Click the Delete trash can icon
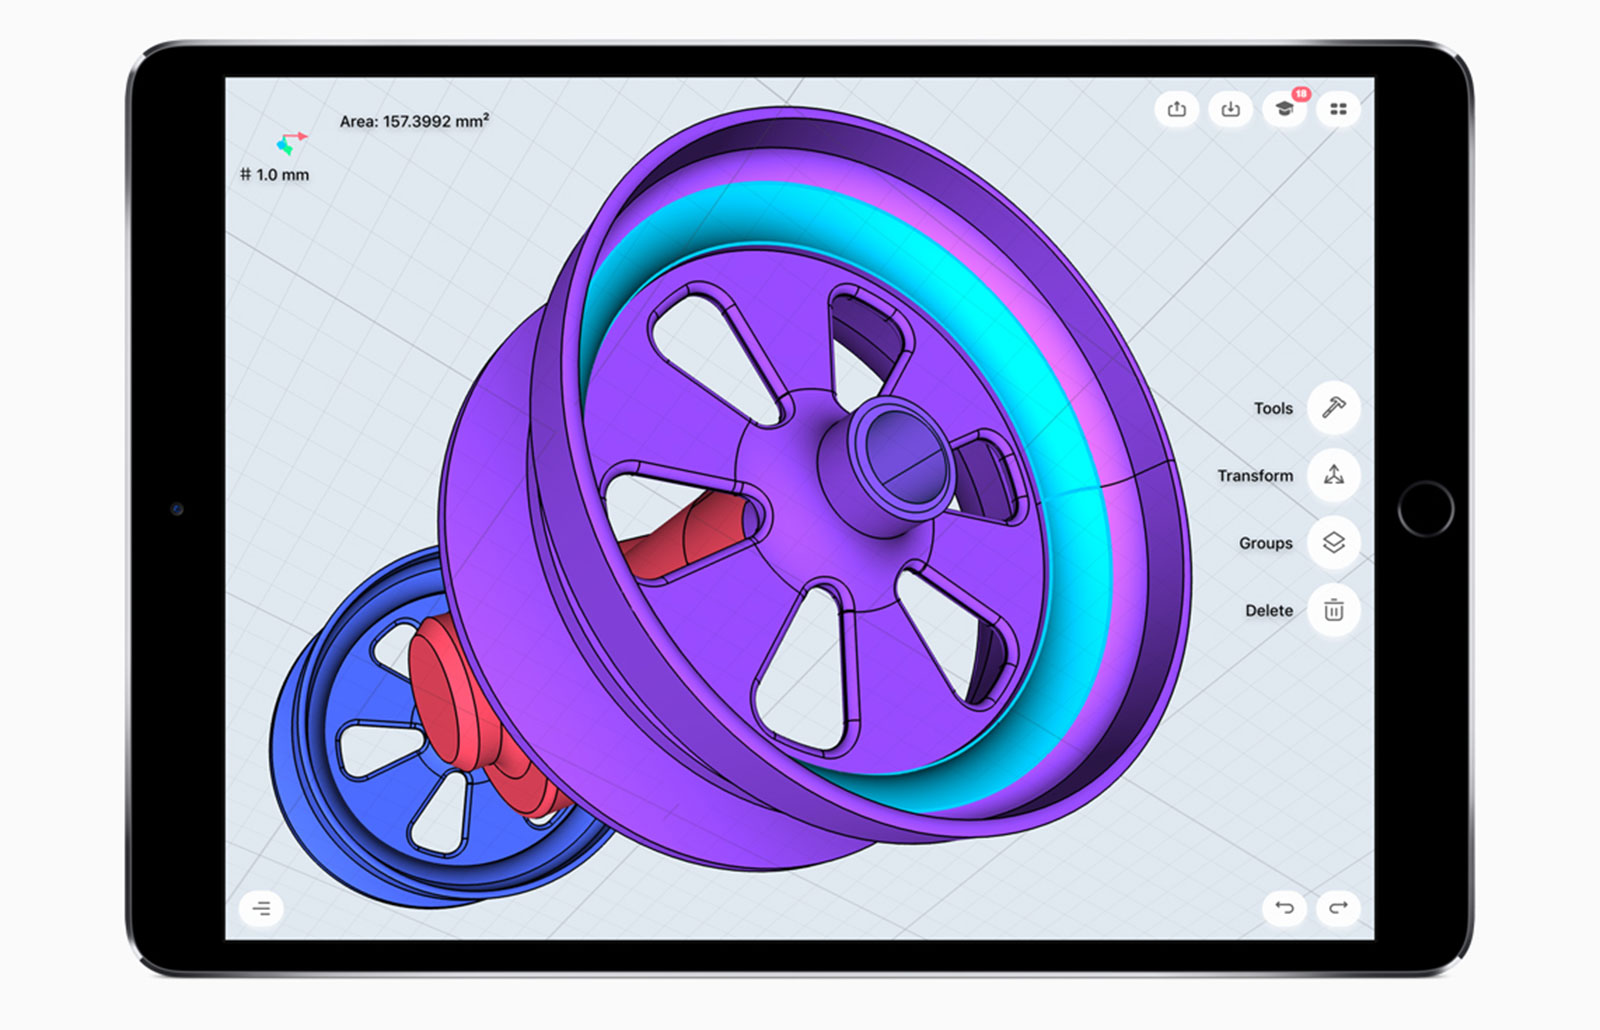The image size is (1600, 1030). click(1334, 610)
